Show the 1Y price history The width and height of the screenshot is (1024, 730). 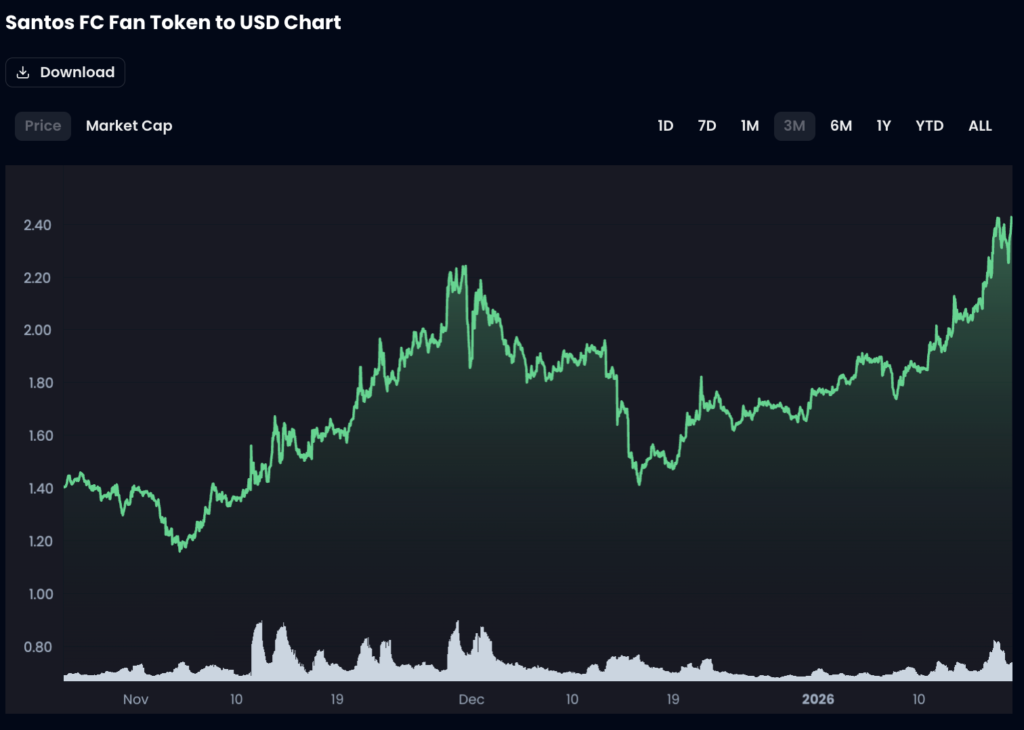pos(884,126)
